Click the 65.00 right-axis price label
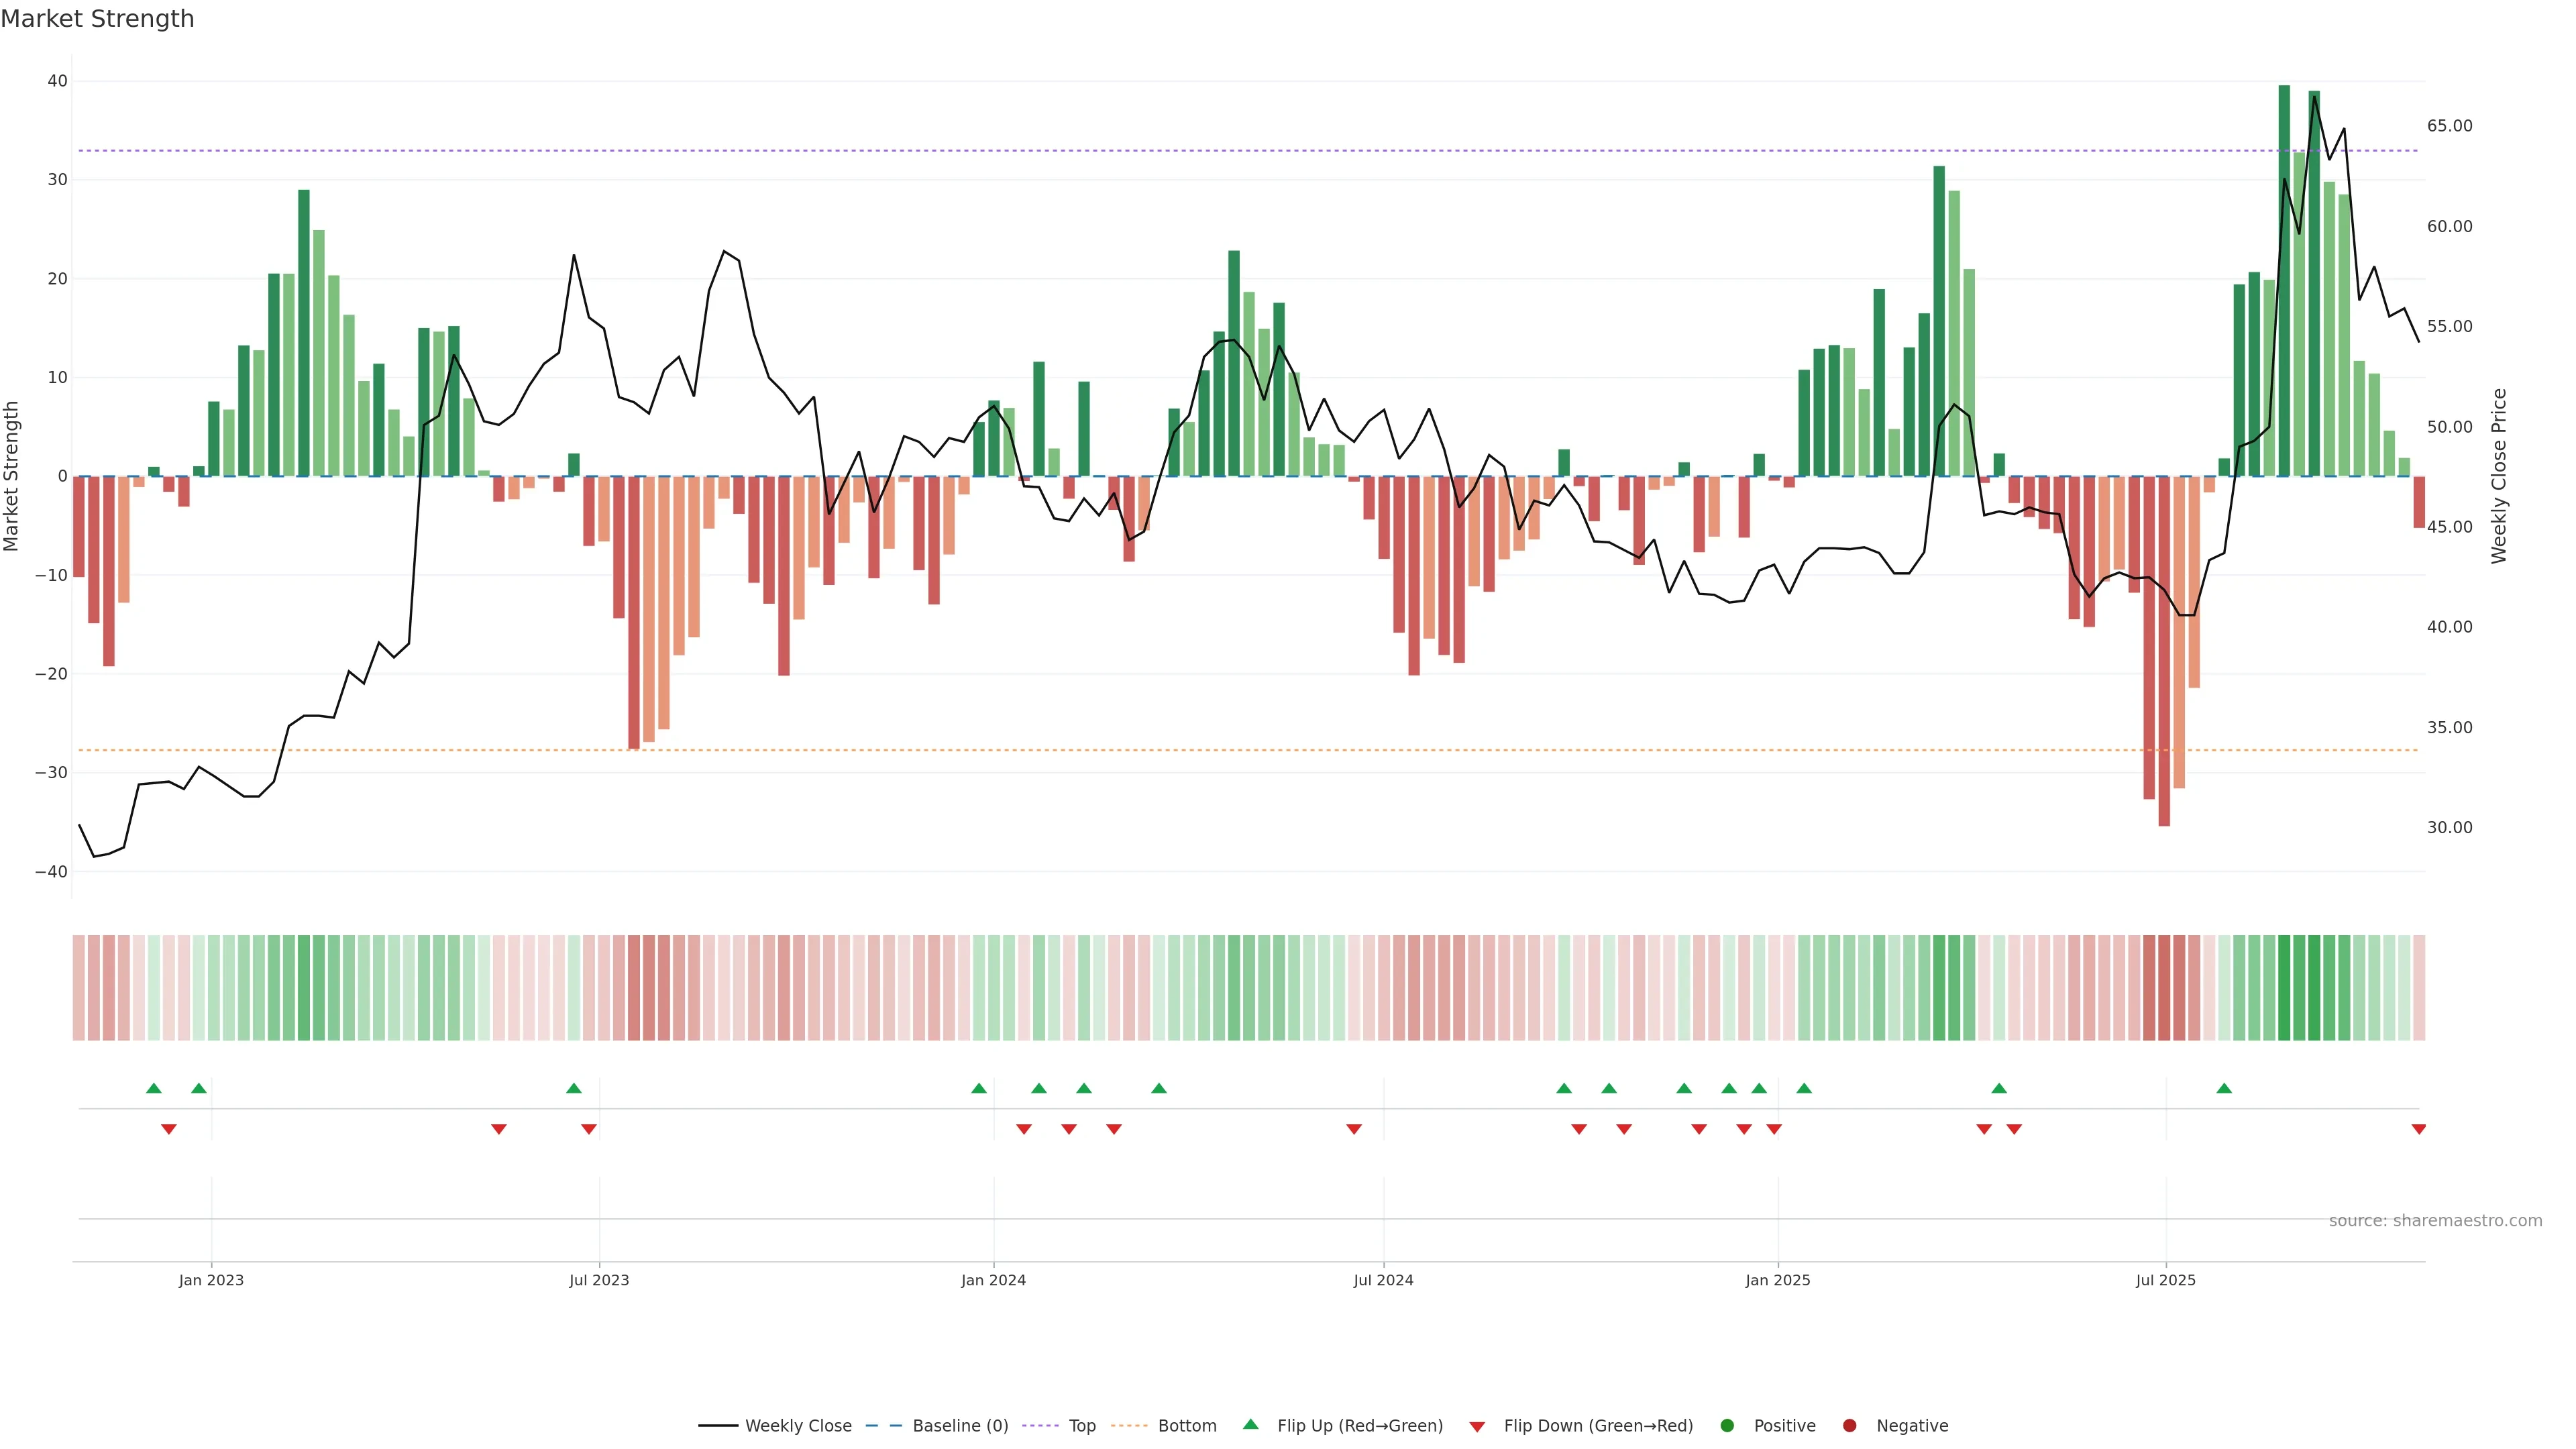The height and width of the screenshot is (1449, 2576). pyautogui.click(x=2449, y=126)
